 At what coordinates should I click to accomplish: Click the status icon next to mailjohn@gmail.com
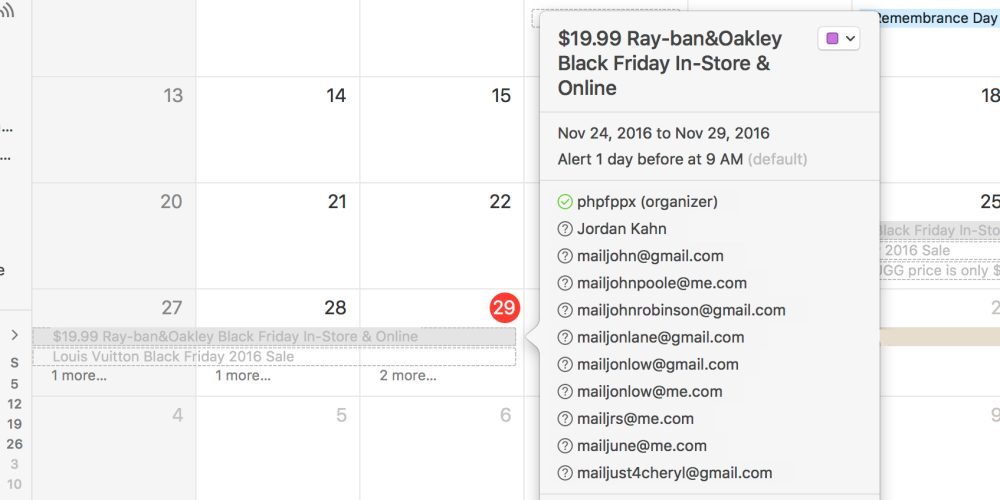tap(565, 256)
